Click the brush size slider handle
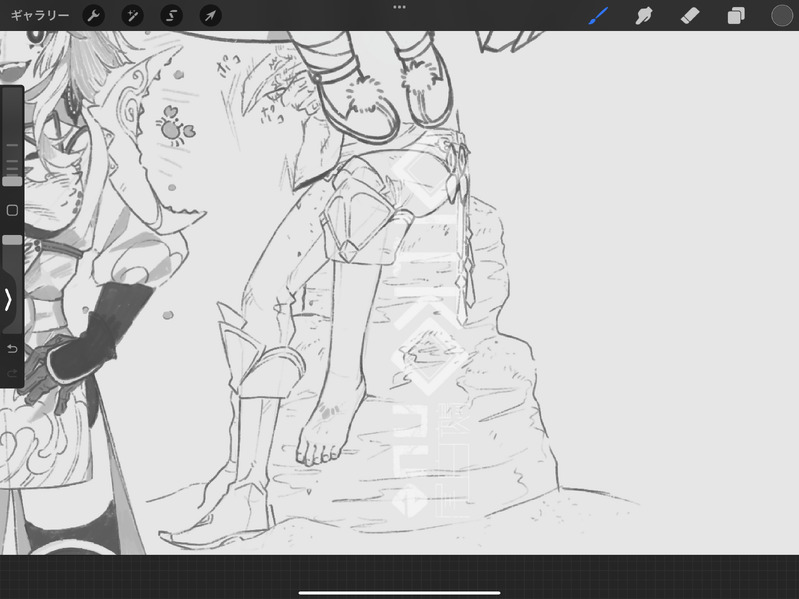Viewport: 799px width, 599px height. pyautogui.click(x=12, y=181)
